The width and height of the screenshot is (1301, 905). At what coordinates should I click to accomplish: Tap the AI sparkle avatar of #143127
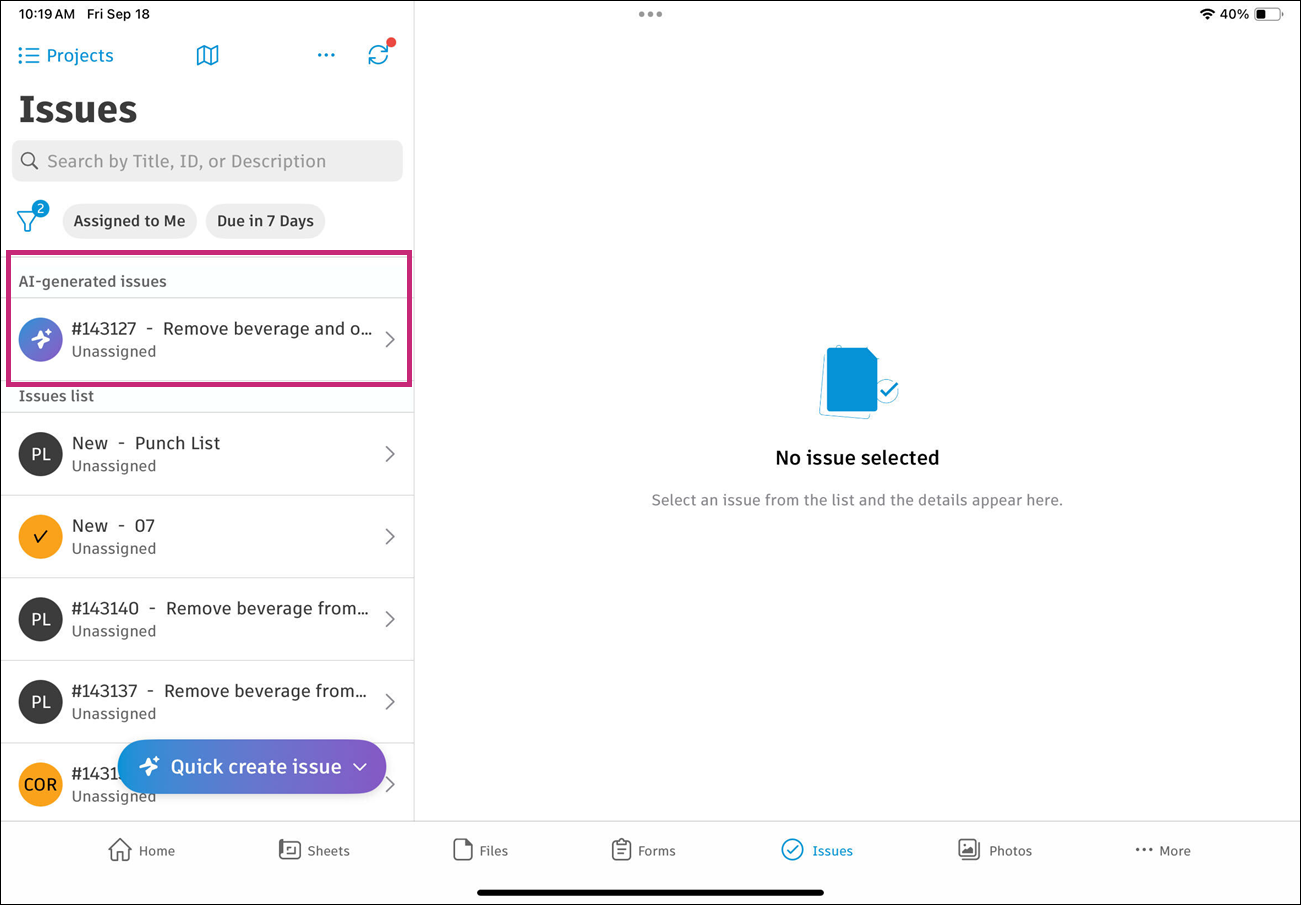click(41, 339)
